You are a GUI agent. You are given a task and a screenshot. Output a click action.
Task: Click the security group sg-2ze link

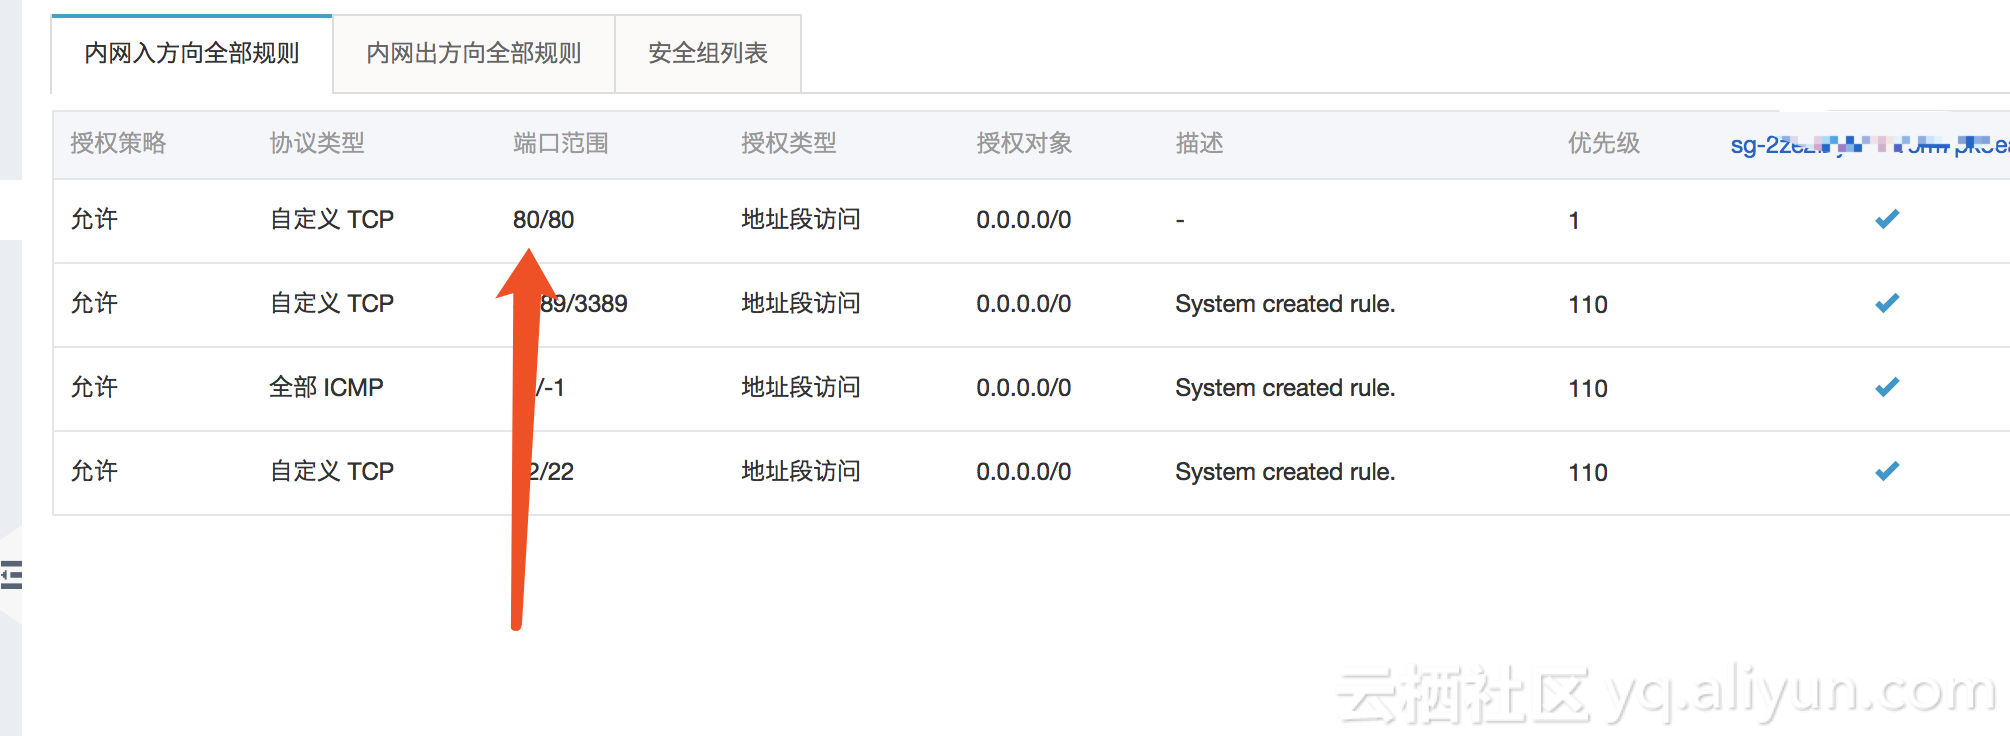pyautogui.click(x=1870, y=145)
